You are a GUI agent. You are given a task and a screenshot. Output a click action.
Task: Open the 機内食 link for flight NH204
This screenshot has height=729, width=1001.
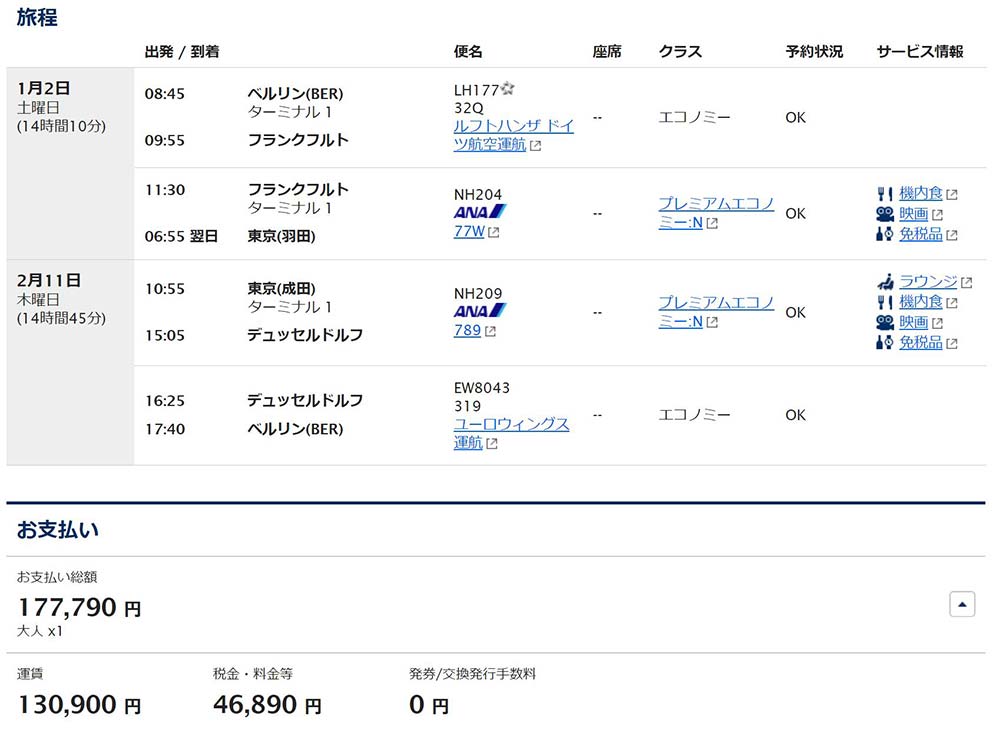pos(921,193)
